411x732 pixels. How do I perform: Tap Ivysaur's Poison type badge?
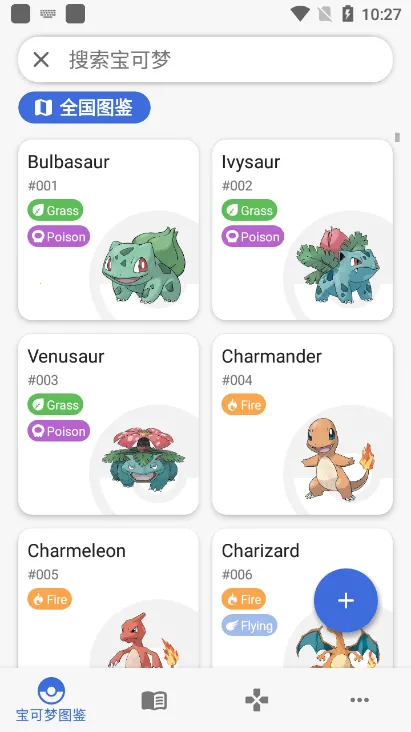253,236
